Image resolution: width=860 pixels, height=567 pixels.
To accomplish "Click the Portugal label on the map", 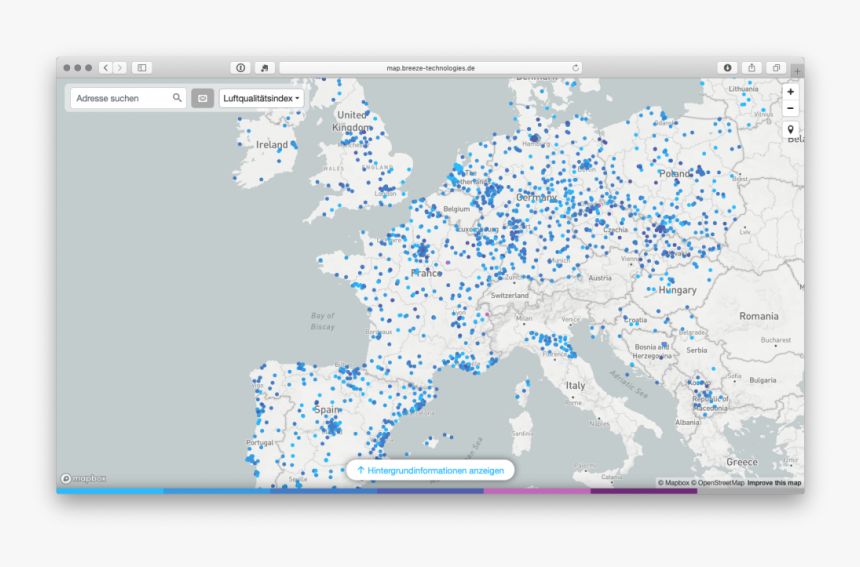I will [259, 443].
